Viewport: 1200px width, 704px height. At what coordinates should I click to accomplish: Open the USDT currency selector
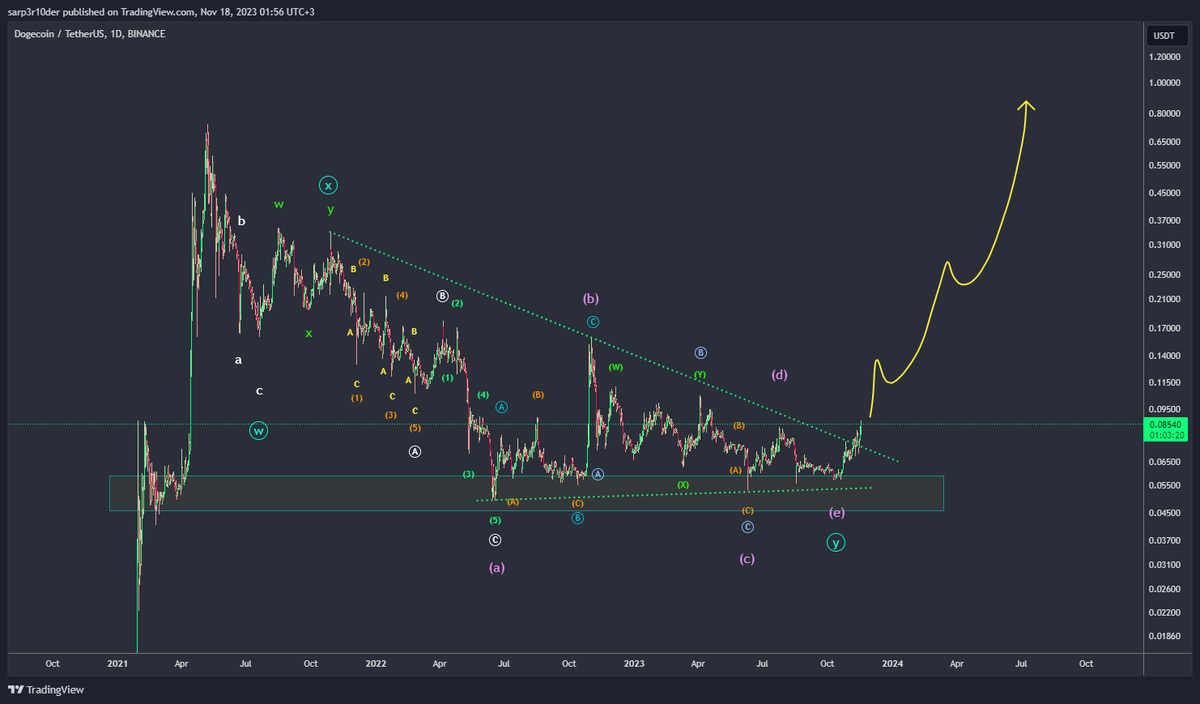coord(1164,35)
